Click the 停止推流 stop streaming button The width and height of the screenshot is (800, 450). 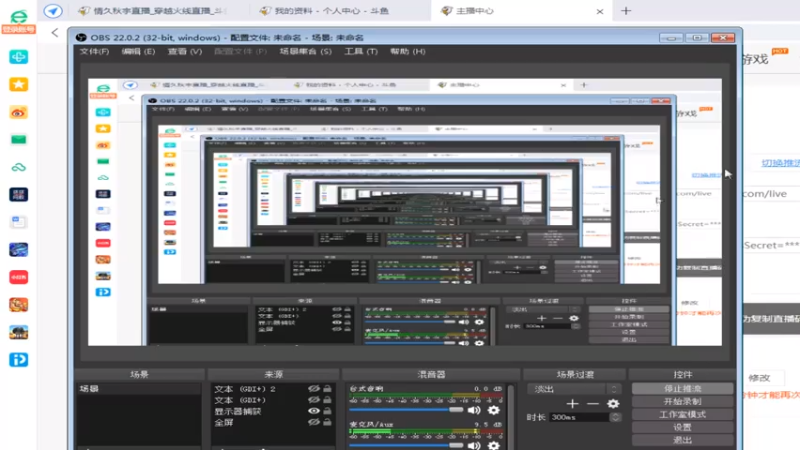pos(683,389)
